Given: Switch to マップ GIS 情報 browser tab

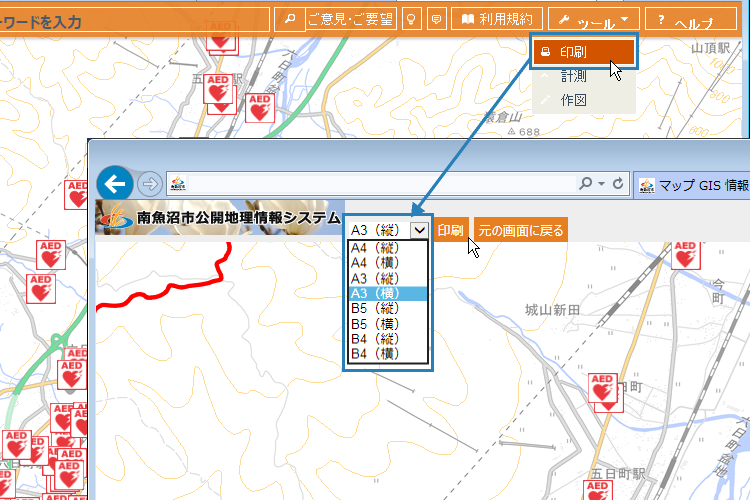Looking at the screenshot, I should (x=694, y=185).
